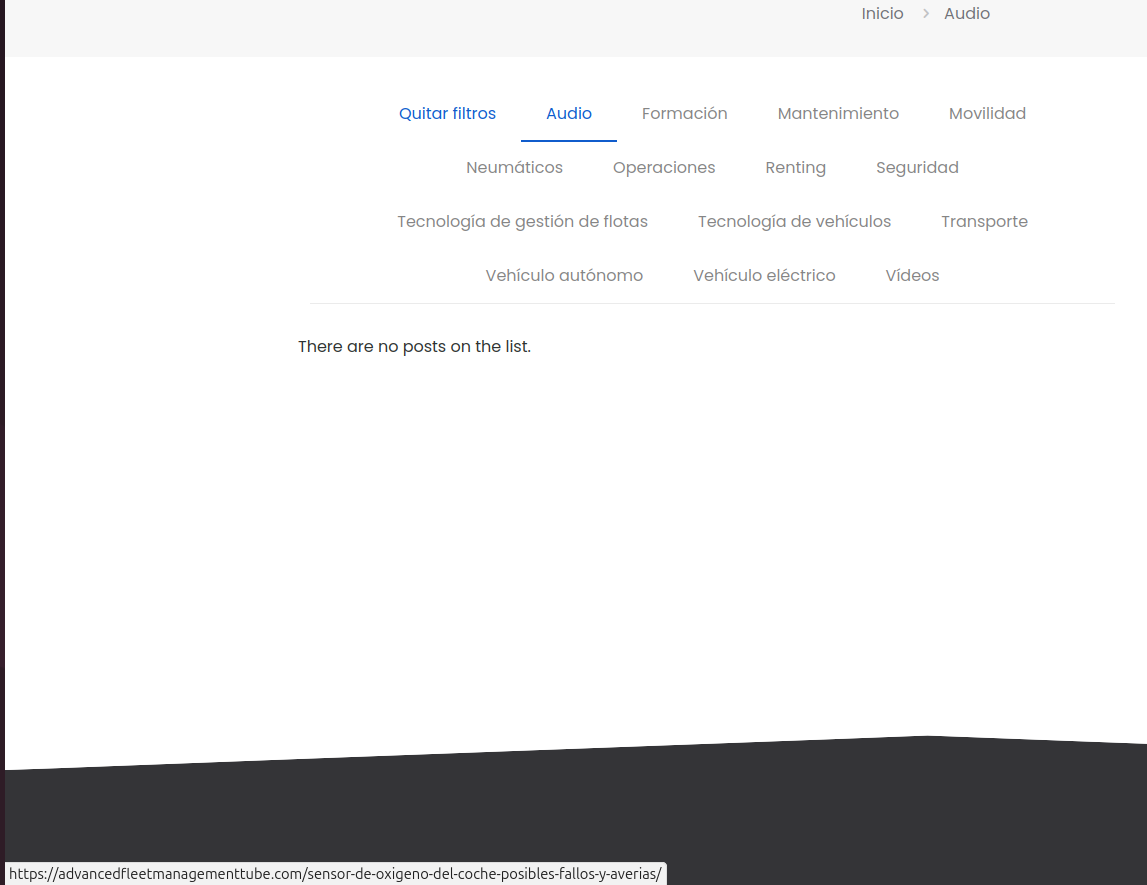The height and width of the screenshot is (885, 1147).
Task: Click the Audio breadcrumb text
Action: click(966, 14)
